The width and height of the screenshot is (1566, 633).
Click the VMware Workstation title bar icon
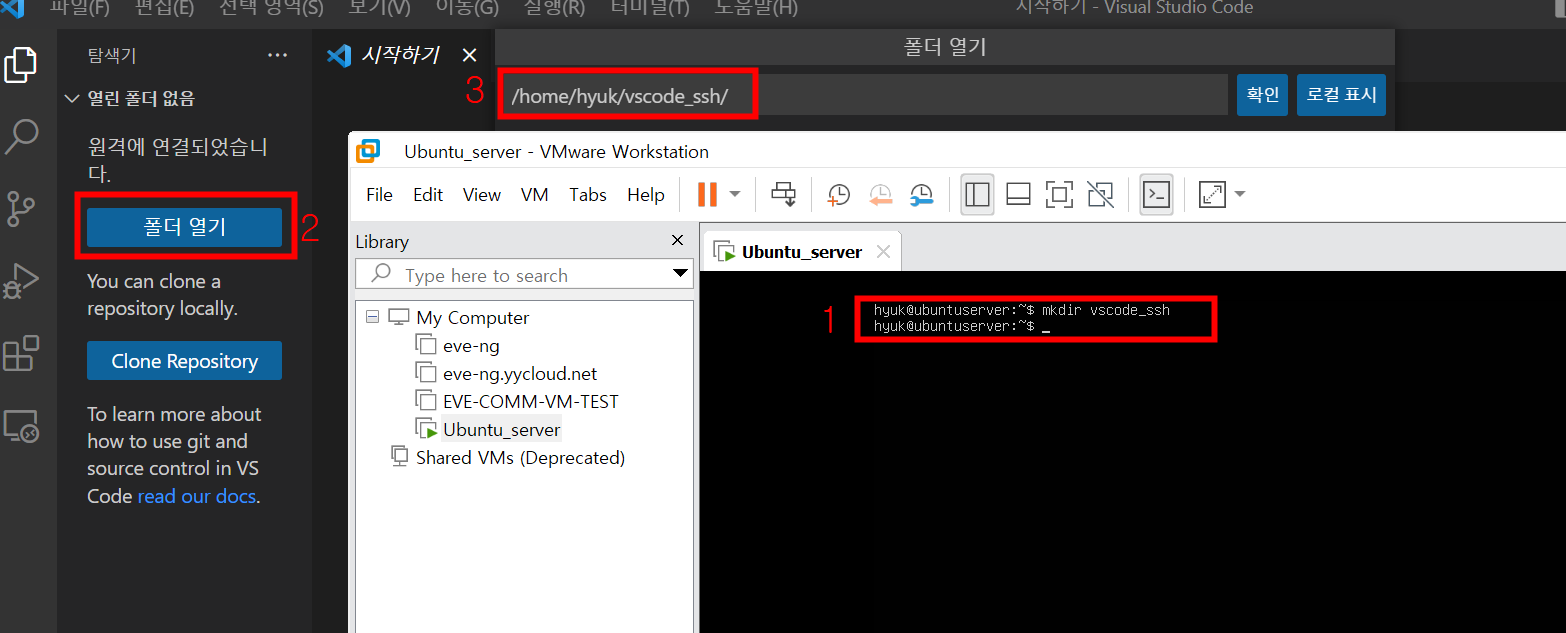point(369,151)
